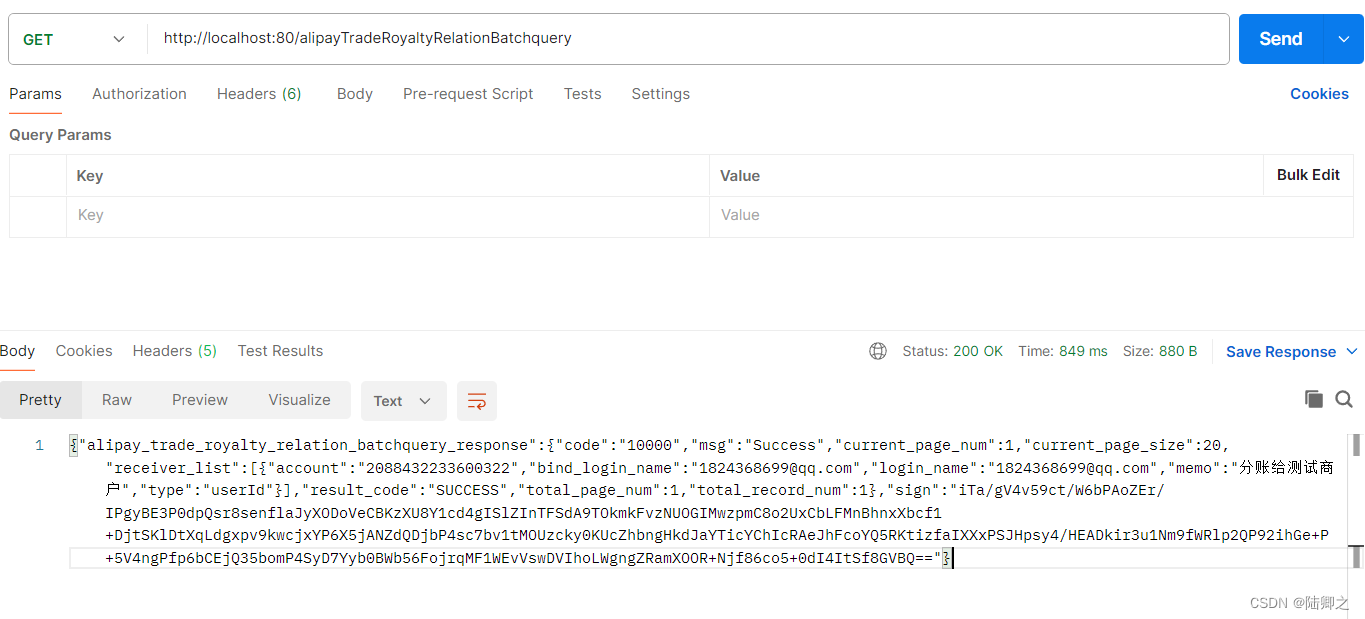Image resolution: width=1365 pixels, height=619 pixels.
Task: Open the Authorization tab
Action: pos(139,94)
